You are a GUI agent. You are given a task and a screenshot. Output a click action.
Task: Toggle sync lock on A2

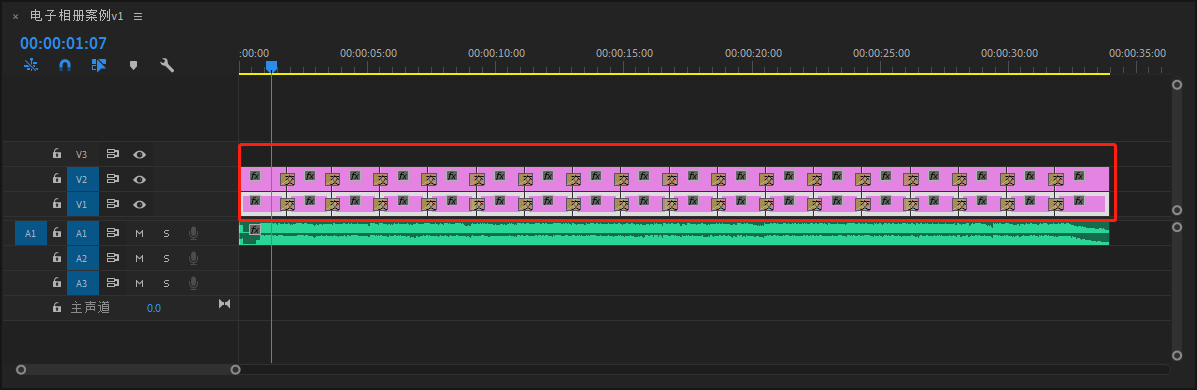pos(113,258)
